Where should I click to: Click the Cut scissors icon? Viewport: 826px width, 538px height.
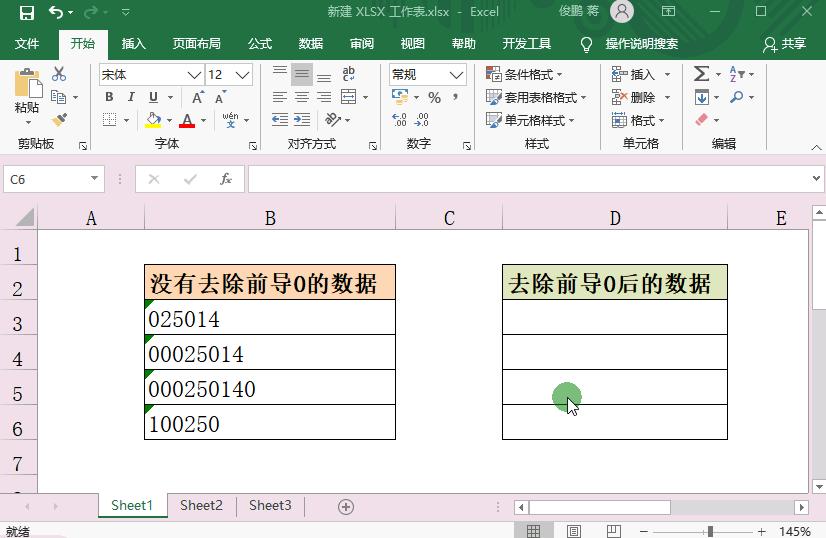(59, 74)
